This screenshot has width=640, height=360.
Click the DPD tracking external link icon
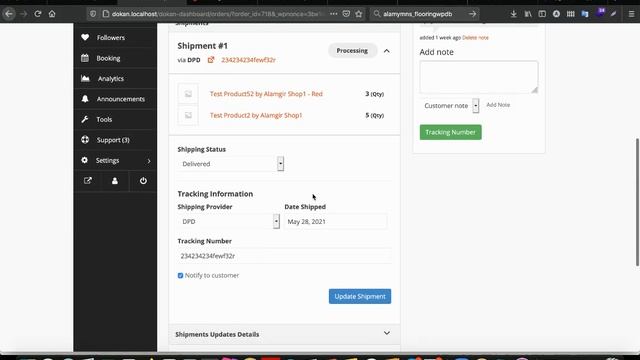coord(211,60)
